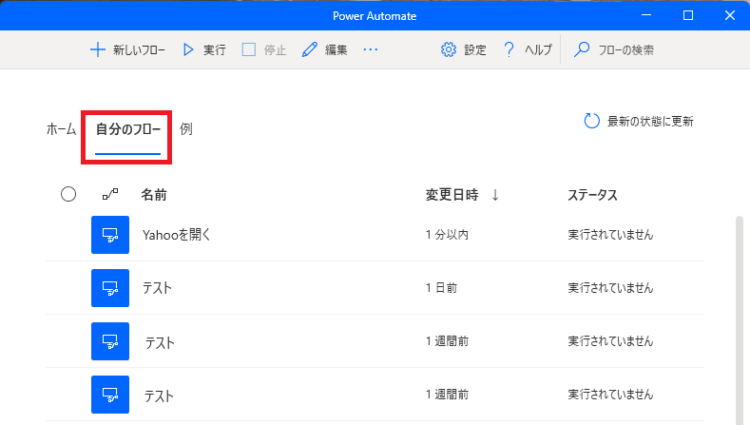
Task: Click status of Yahooを開く row
Action: click(x=610, y=235)
